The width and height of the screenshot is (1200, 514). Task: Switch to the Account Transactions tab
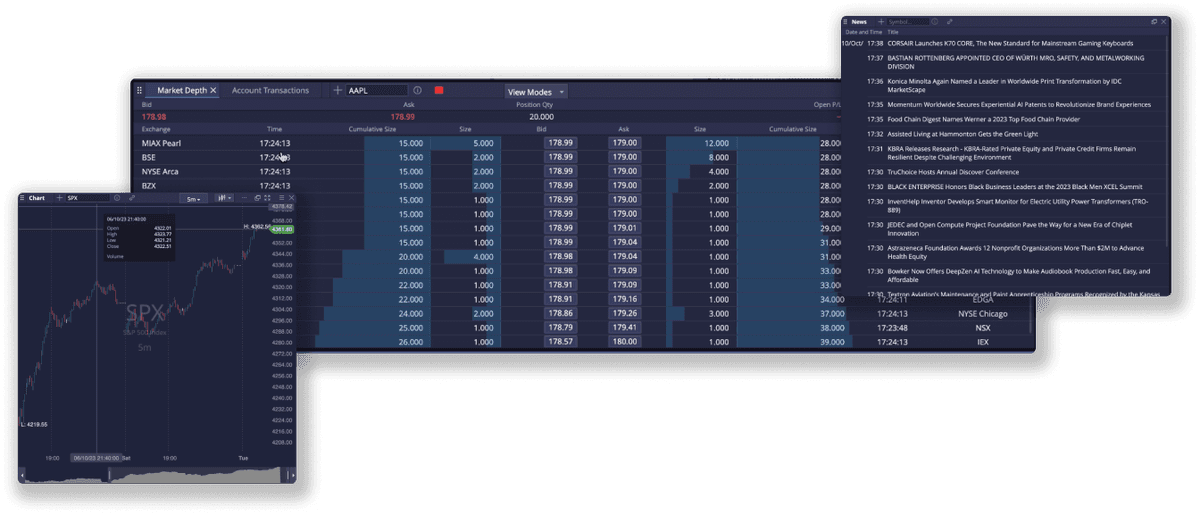(x=270, y=91)
